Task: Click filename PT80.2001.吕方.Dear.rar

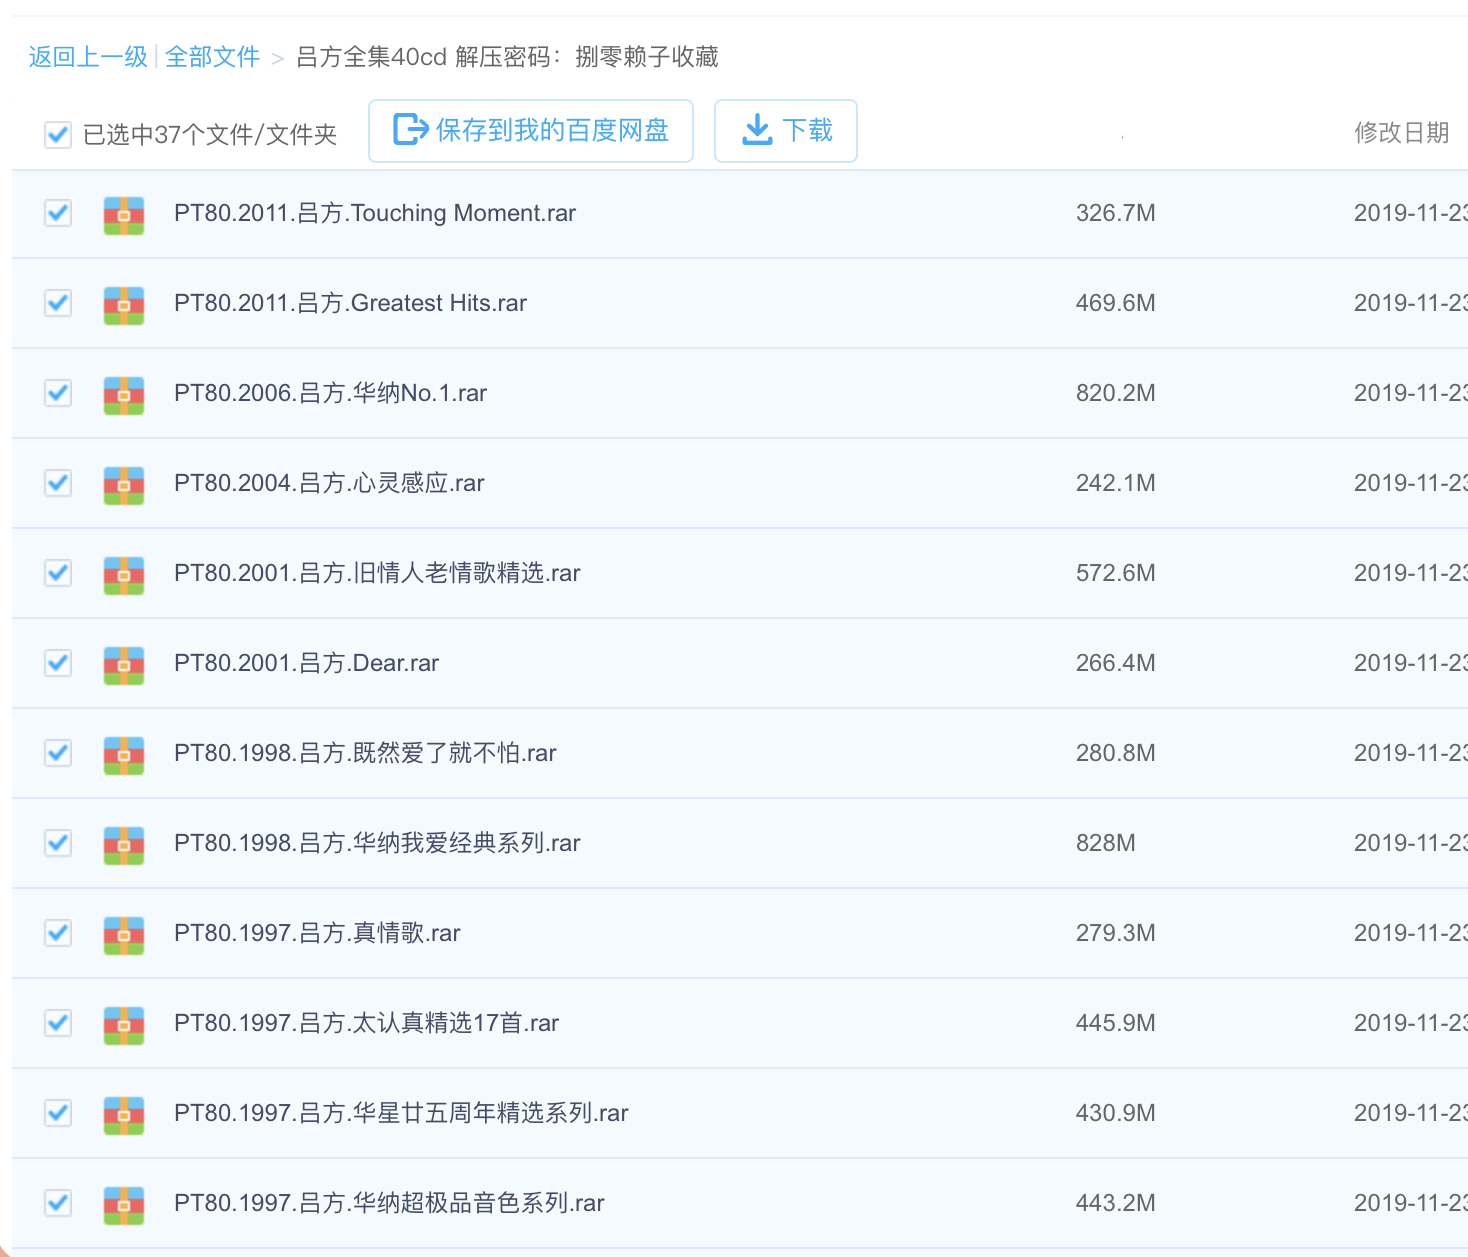Action: pyautogui.click(x=306, y=663)
